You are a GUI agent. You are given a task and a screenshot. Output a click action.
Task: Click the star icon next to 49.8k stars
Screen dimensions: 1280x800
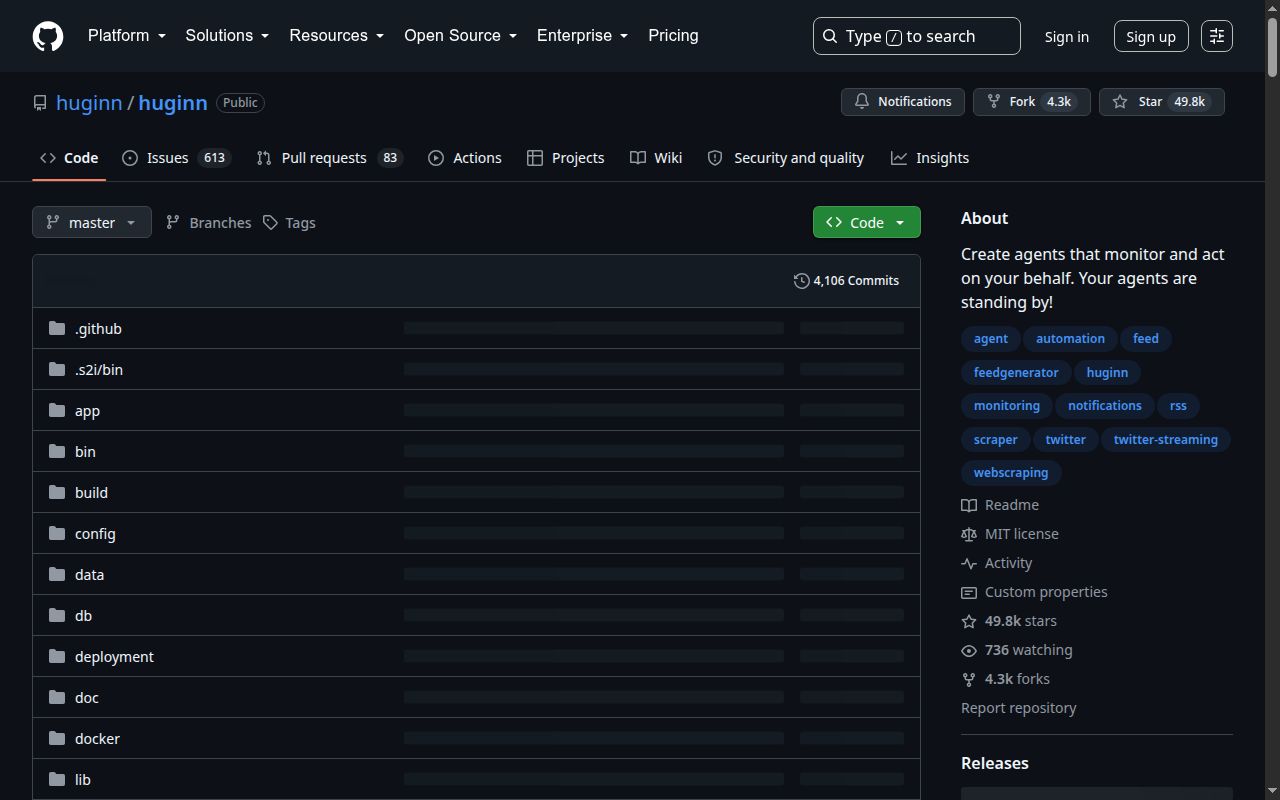click(x=969, y=621)
